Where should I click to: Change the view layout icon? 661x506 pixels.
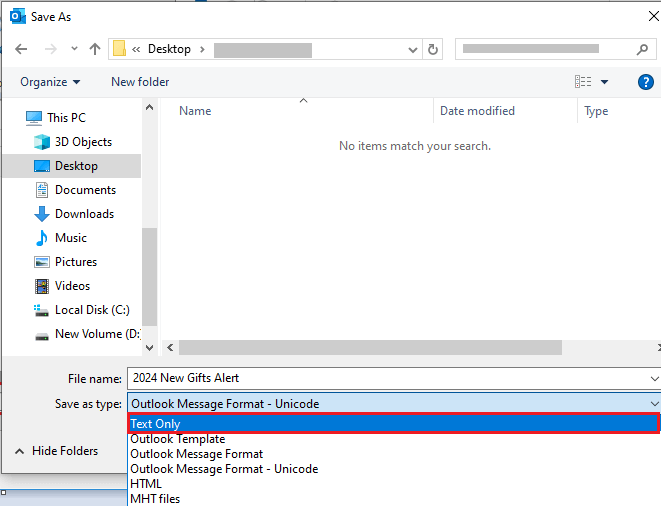pos(583,81)
